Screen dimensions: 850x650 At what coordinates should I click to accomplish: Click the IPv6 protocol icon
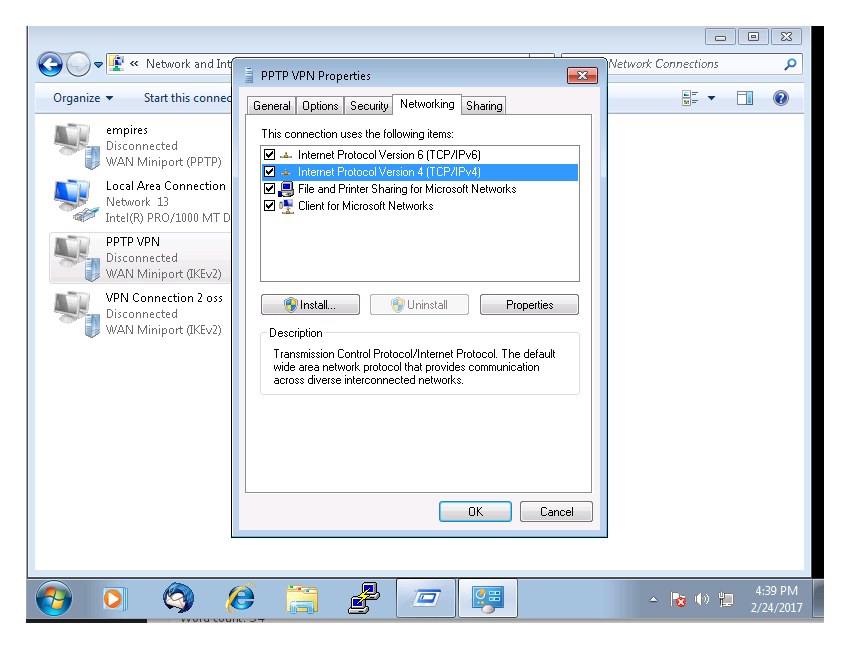point(286,155)
